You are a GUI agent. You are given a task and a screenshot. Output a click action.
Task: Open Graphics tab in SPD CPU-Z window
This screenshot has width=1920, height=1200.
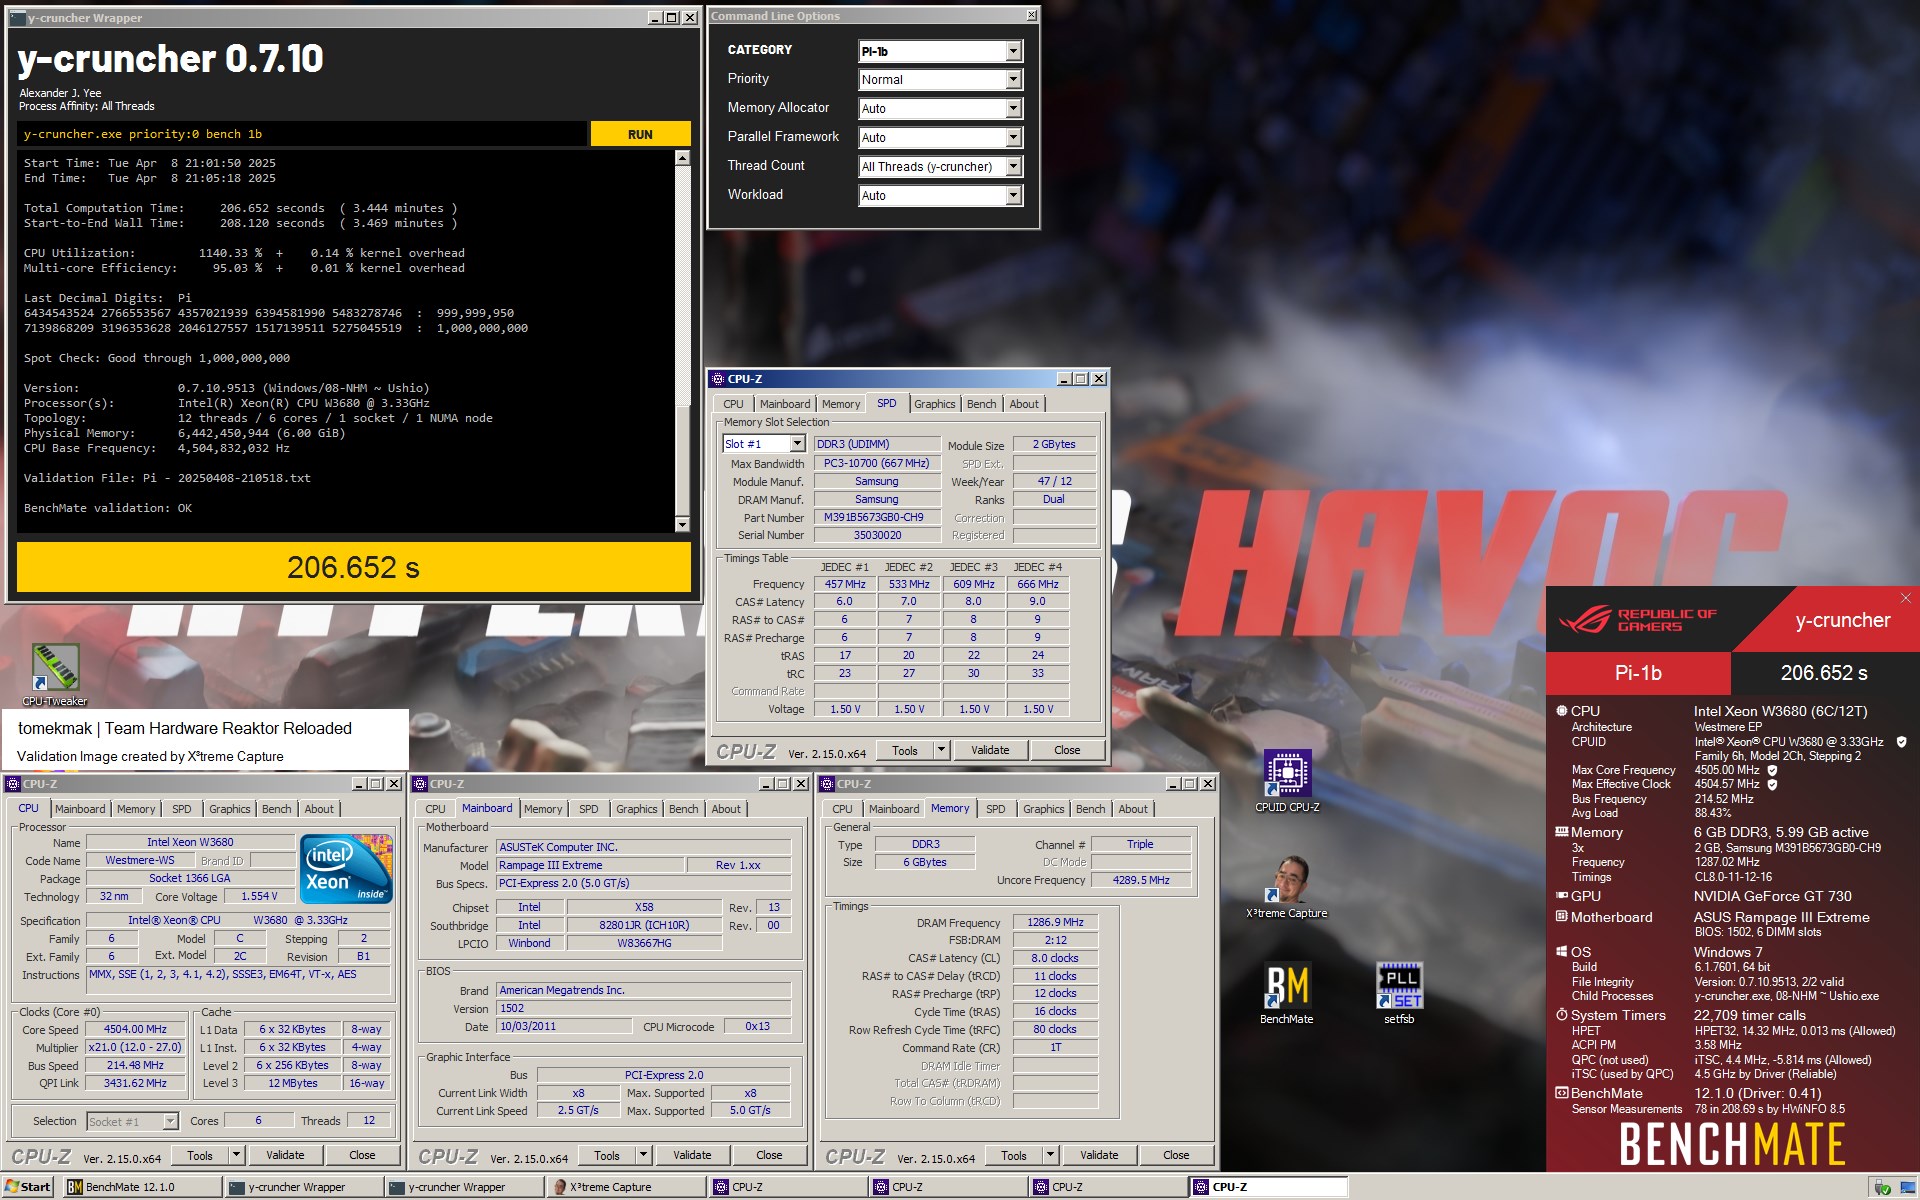click(x=934, y=404)
